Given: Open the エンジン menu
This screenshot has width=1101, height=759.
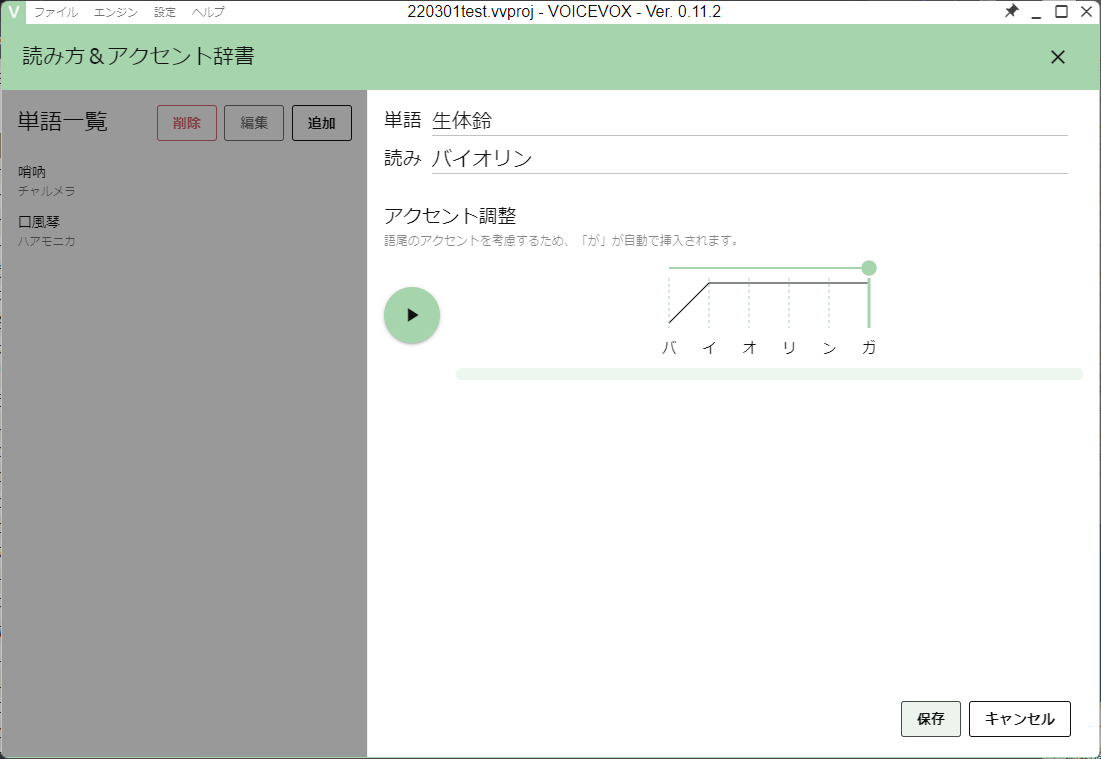Looking at the screenshot, I should tap(118, 12).
